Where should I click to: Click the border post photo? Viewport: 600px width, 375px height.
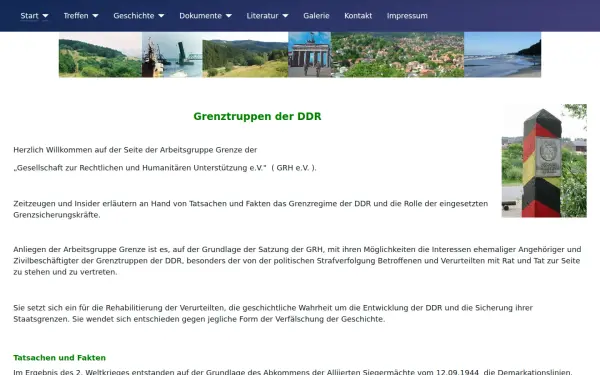[x=544, y=161]
